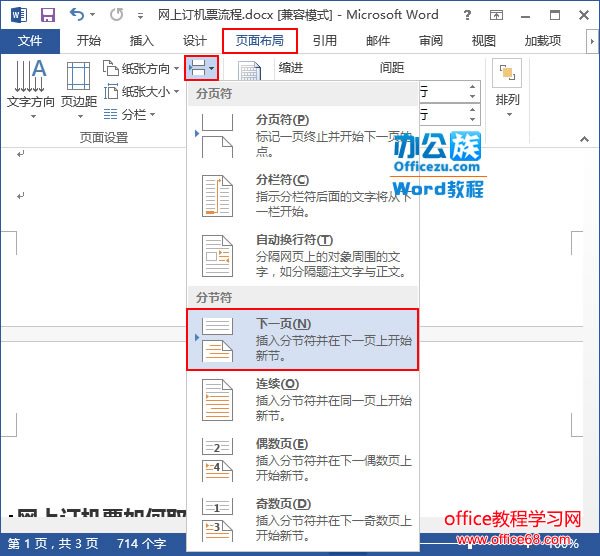Click the 下一页 section break icon
This screenshot has height=556, width=600.
[x=217, y=340]
